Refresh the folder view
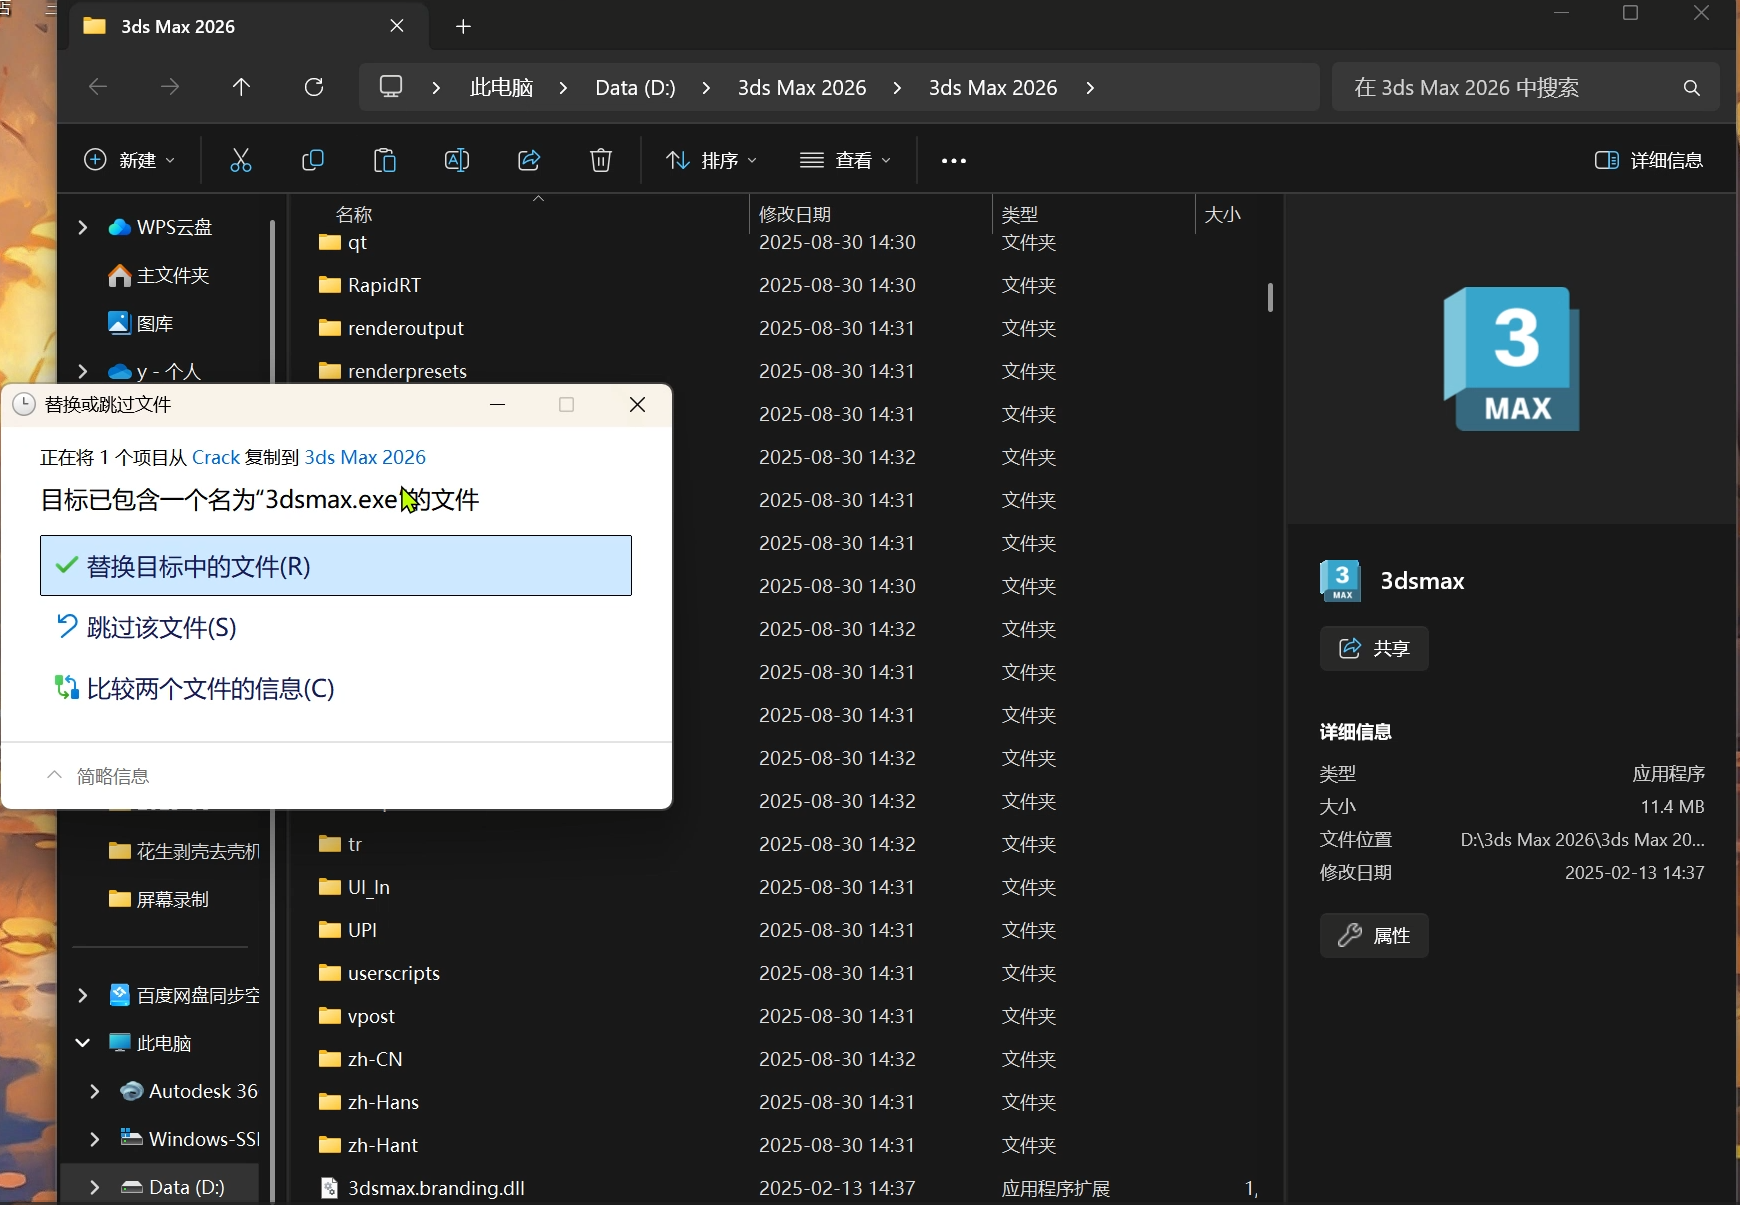This screenshot has height=1205, width=1740. pos(314,87)
